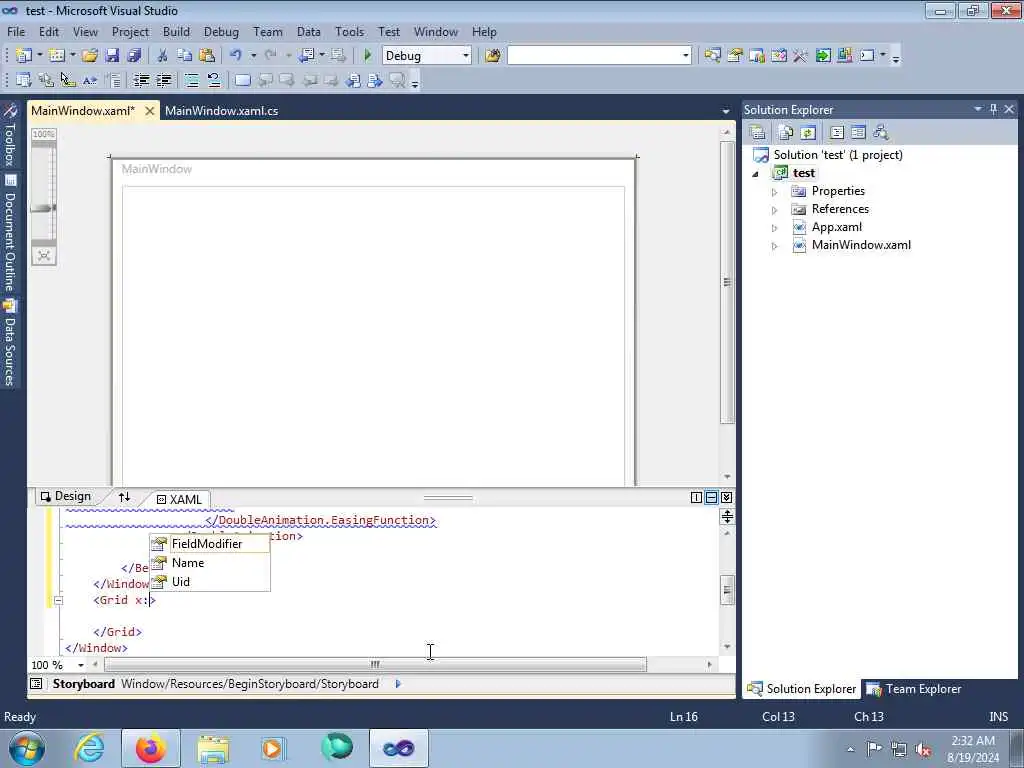Toggle a bookmark on current line

242,80
